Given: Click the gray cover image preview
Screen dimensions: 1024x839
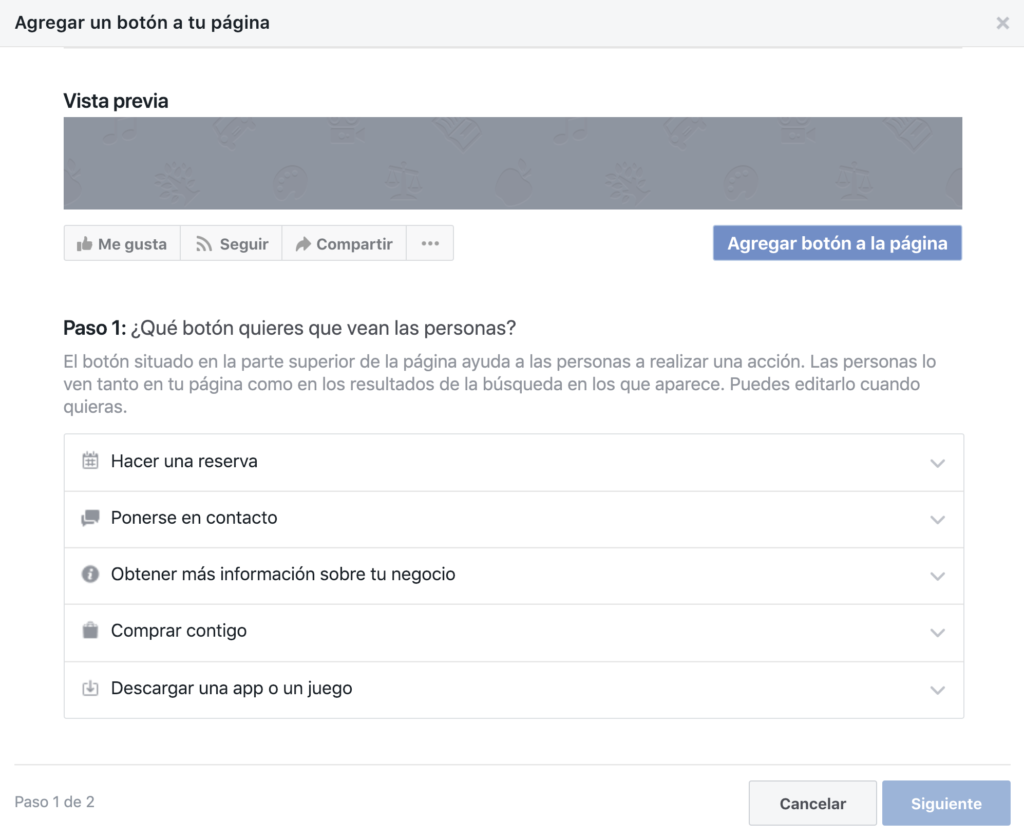Looking at the screenshot, I should 512,163.
